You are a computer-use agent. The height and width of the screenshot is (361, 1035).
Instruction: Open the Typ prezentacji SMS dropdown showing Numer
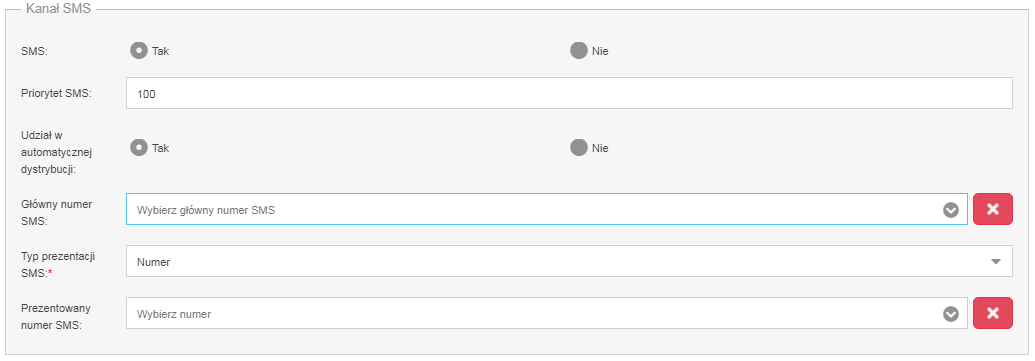point(569,261)
